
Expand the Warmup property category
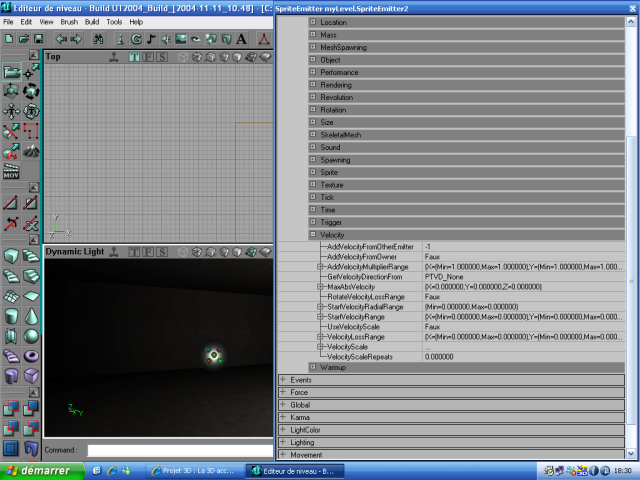tap(312, 367)
